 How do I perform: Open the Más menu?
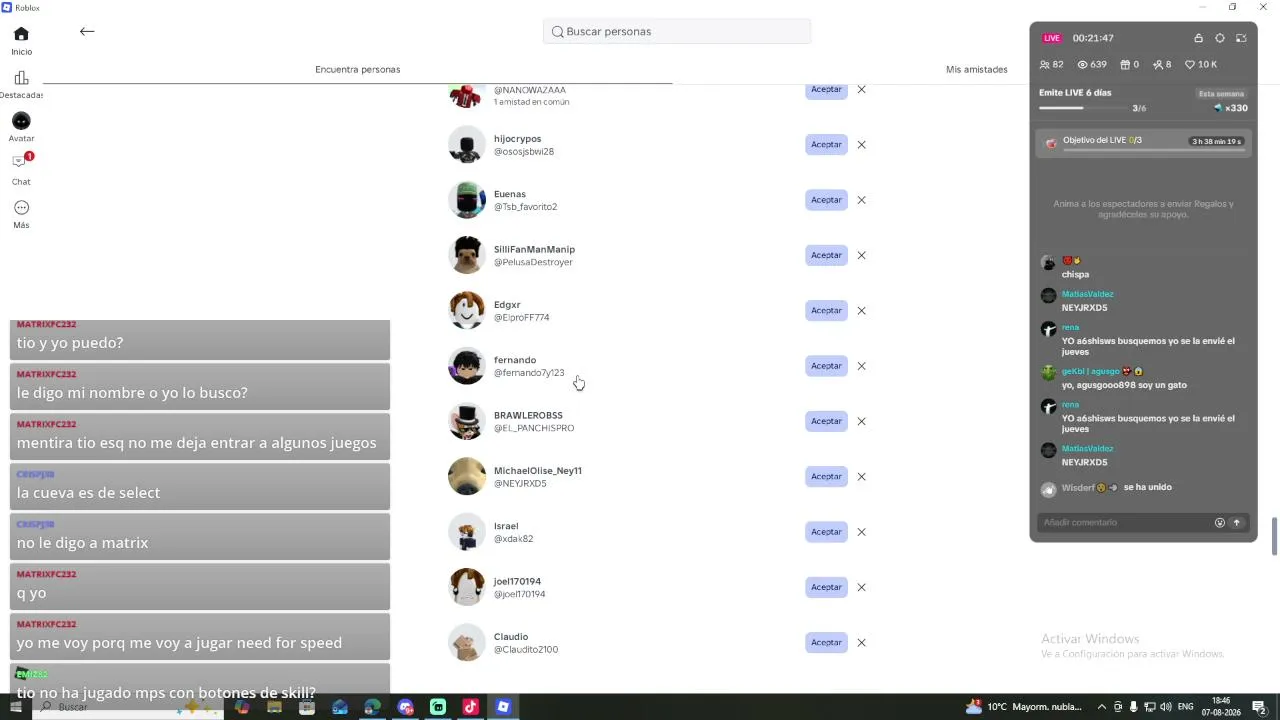(21, 214)
